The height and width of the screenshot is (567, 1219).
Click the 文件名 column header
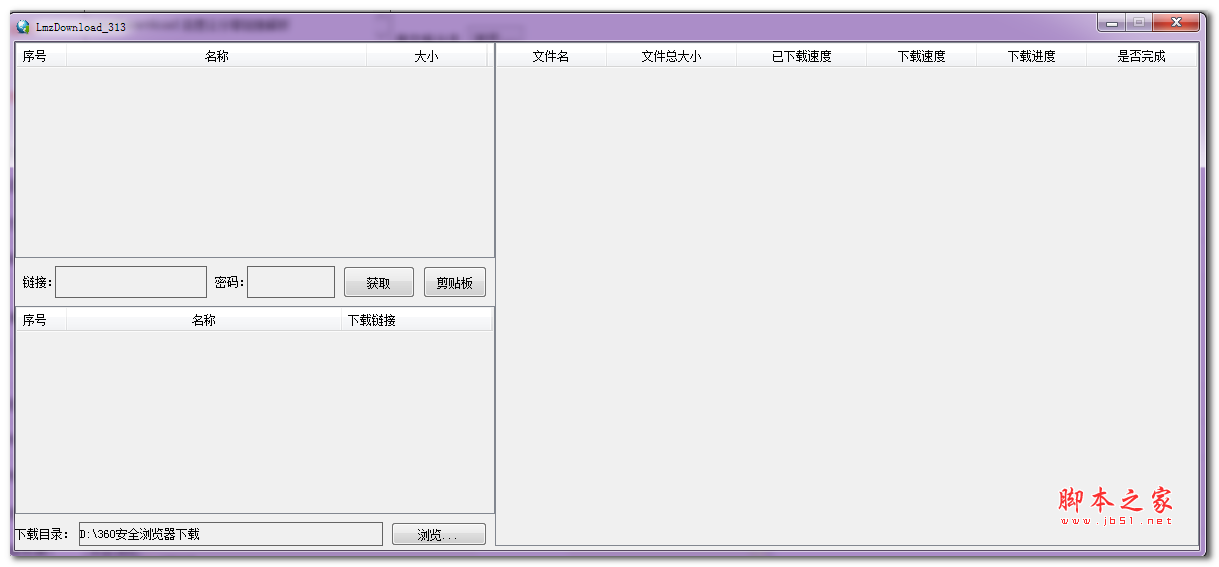[x=552, y=57]
